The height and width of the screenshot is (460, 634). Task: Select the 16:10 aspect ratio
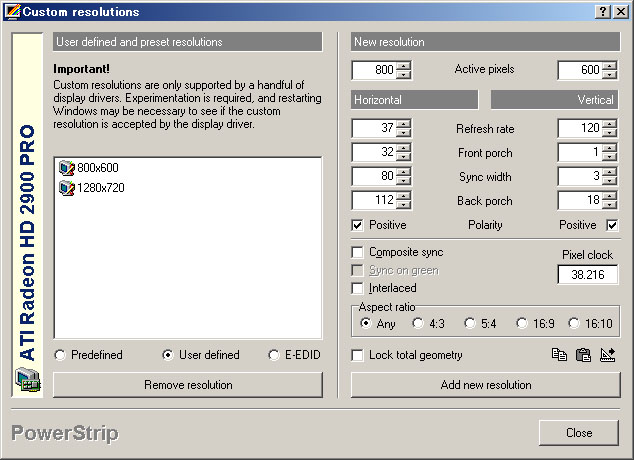(x=574, y=323)
